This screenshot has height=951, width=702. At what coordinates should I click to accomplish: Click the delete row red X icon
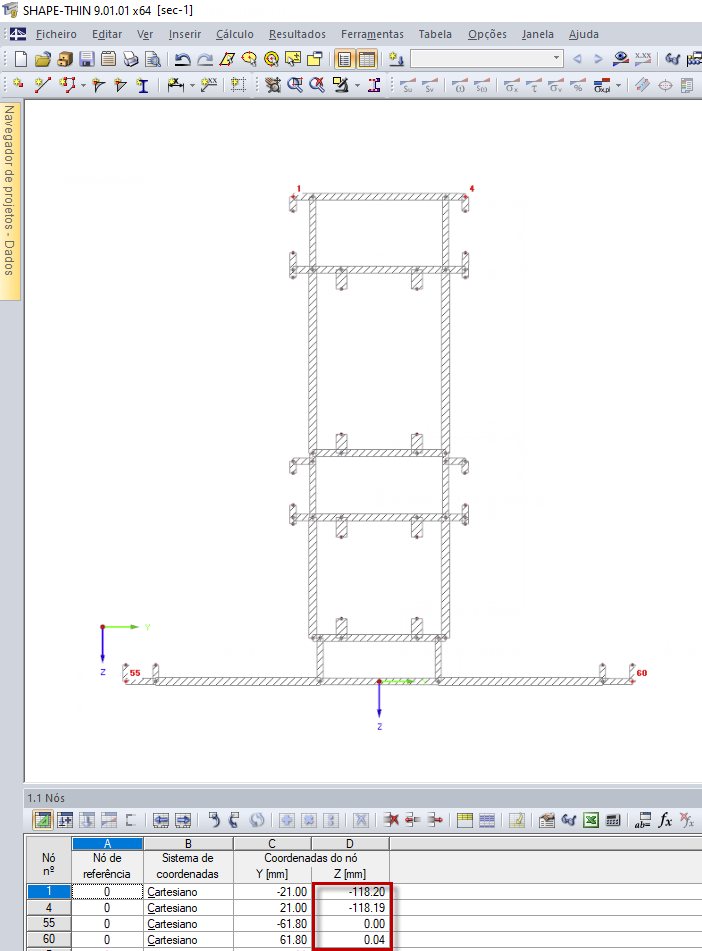point(391,820)
